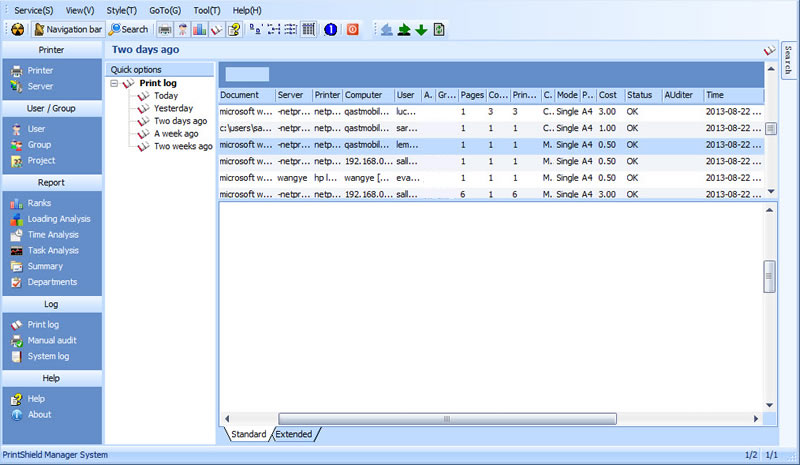The width and height of the screenshot is (800, 465).
Task: Click the print log book toolbar icon
Action: [x=217, y=30]
